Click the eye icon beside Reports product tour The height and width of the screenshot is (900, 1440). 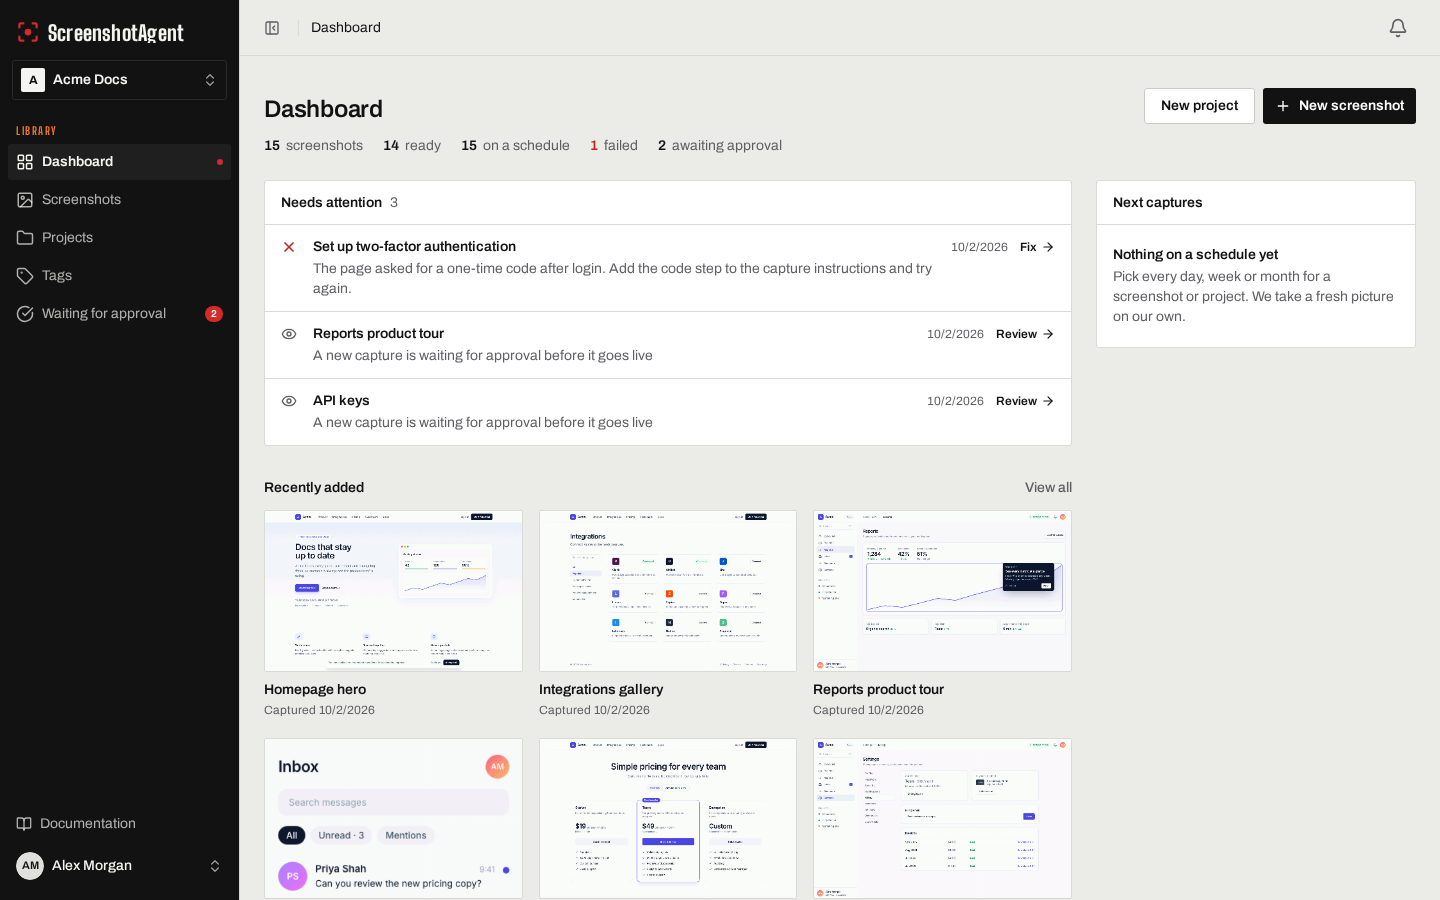[289, 334]
